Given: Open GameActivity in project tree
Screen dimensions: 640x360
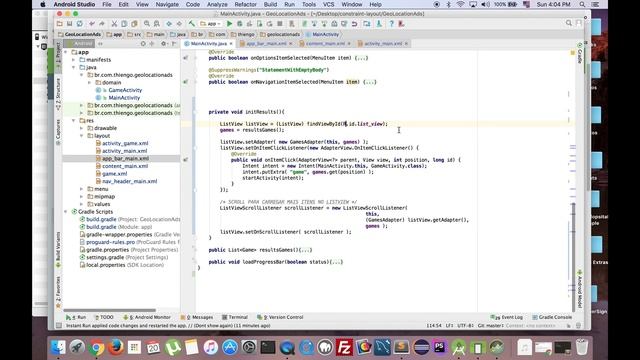Looking at the screenshot, I should point(125,90).
